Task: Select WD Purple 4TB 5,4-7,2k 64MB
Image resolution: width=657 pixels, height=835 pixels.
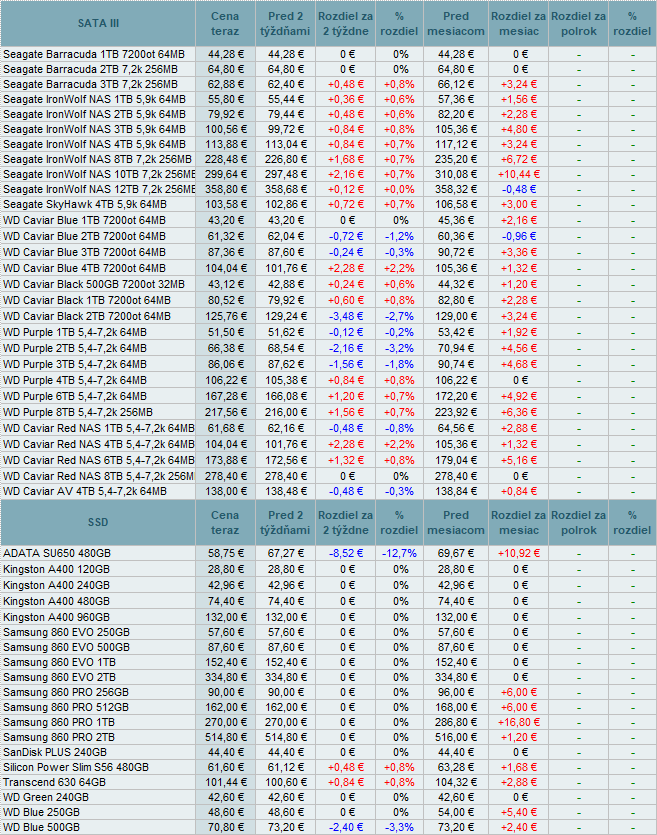Action: click(x=75, y=380)
